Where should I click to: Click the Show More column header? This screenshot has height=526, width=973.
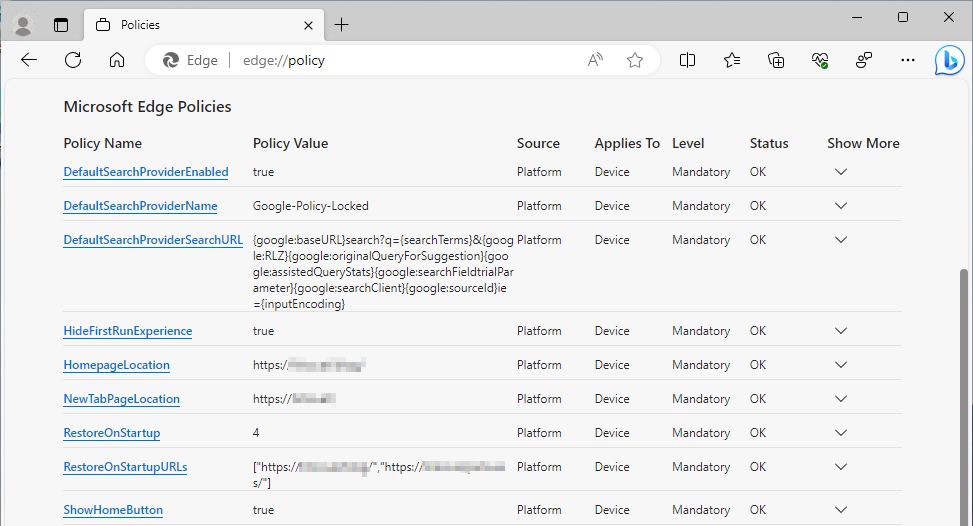coord(863,143)
